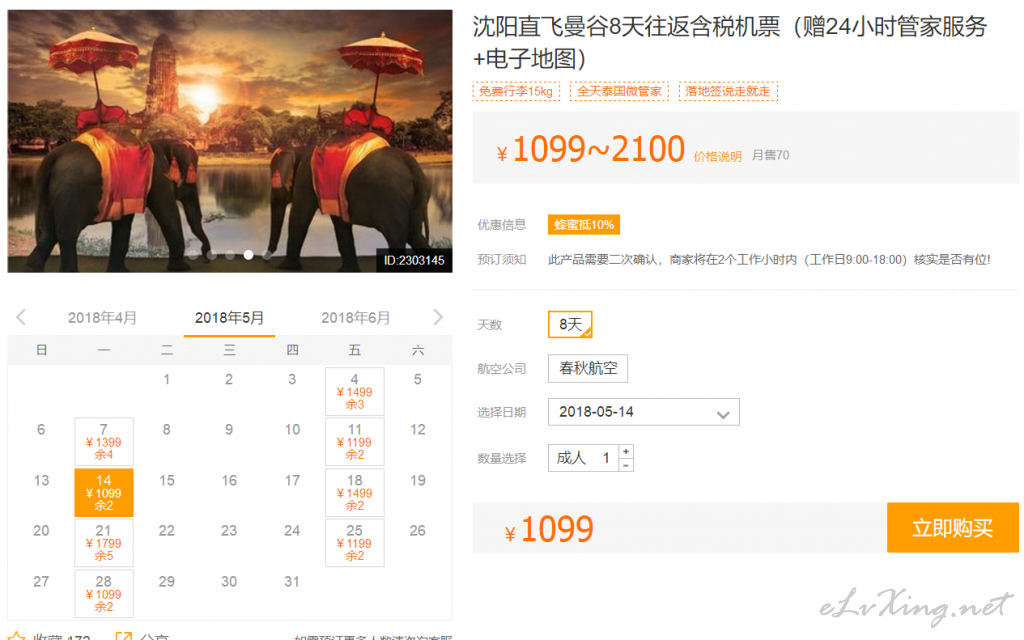1024x640 pixels.
Task: Click the 全天泰国微管家 tag
Action: pos(619,91)
